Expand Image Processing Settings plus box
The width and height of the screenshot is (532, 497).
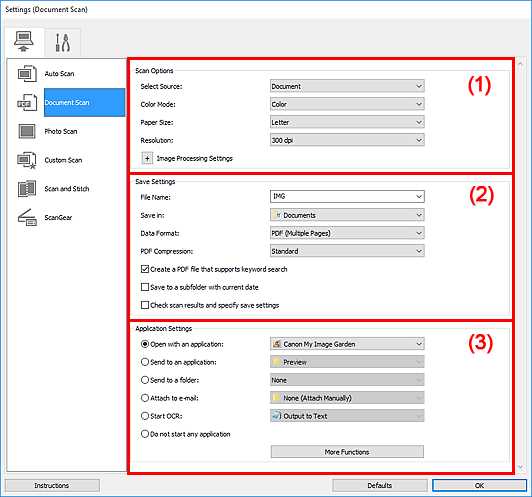147,158
